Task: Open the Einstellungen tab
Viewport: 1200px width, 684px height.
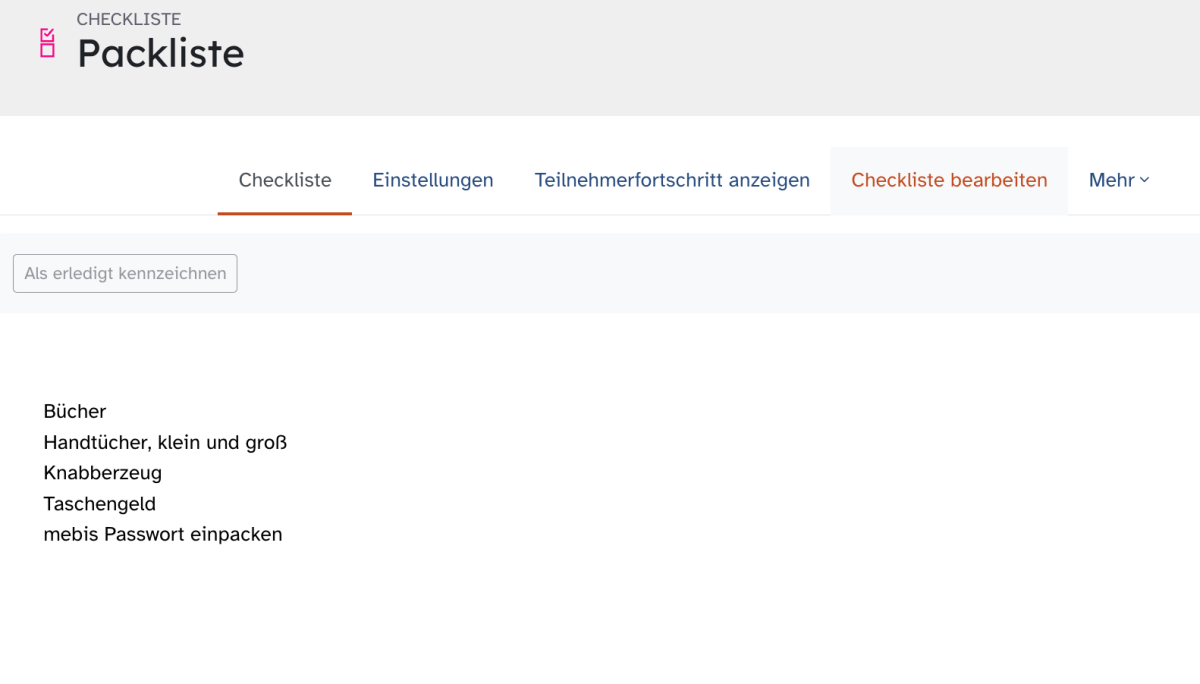Action: [433, 180]
